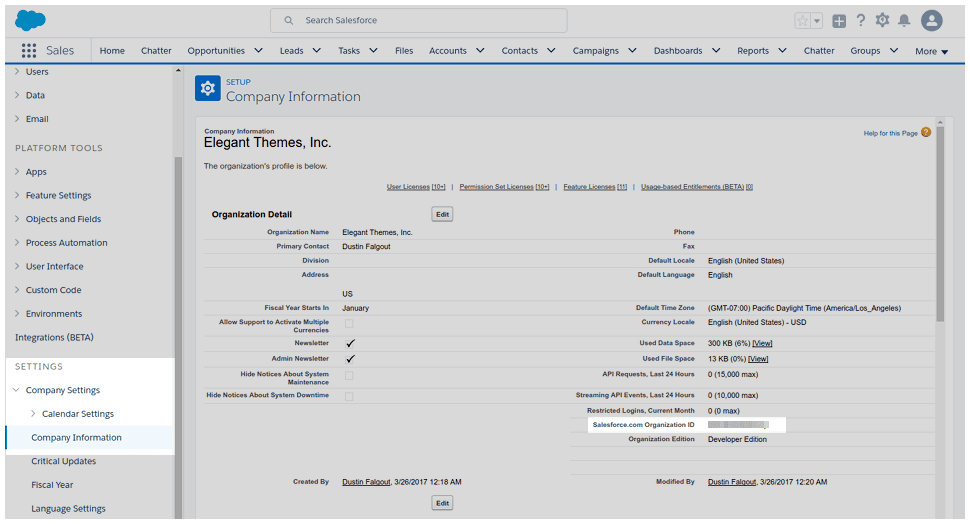Switch to the Files tab

pyautogui.click(x=404, y=51)
